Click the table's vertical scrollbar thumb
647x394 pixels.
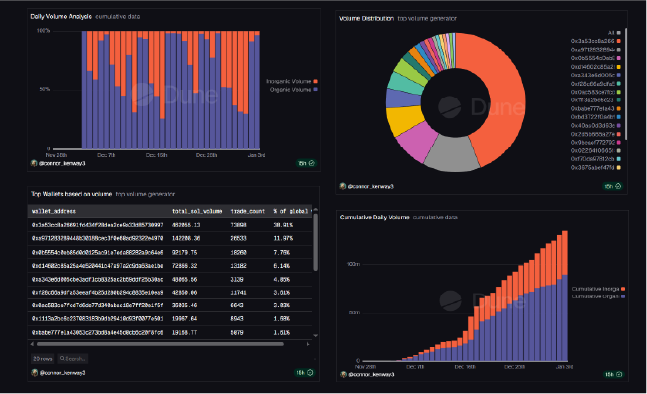[316, 242]
